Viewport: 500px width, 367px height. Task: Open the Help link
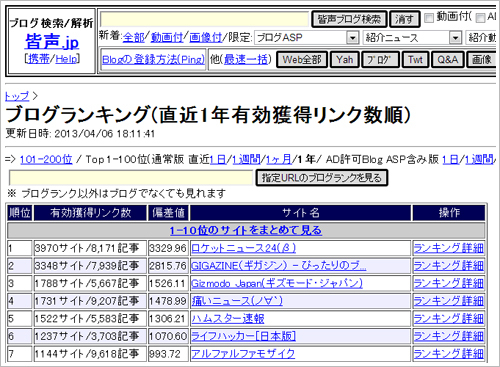click(66, 59)
